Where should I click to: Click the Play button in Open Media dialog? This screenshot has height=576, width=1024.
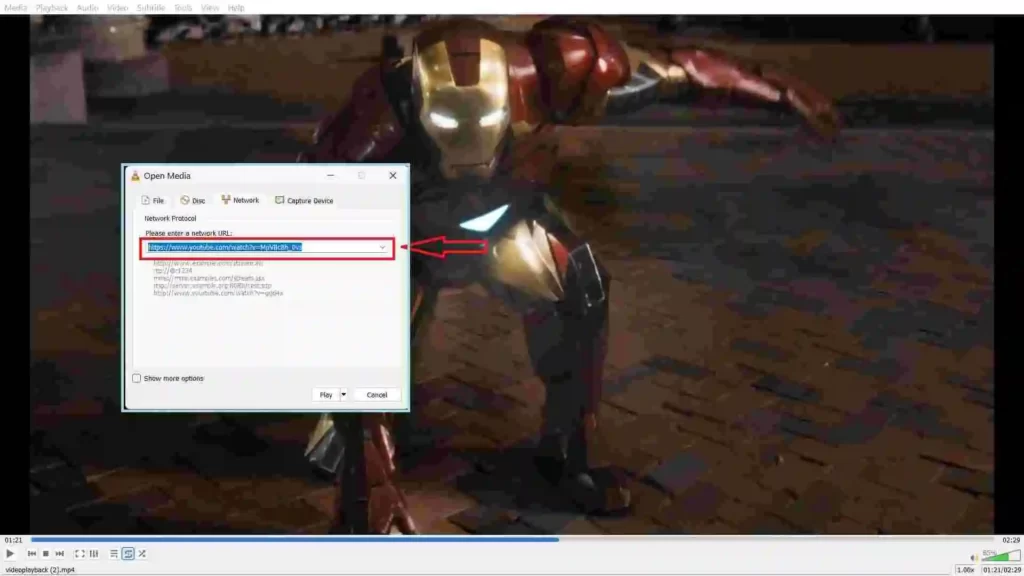click(x=326, y=395)
